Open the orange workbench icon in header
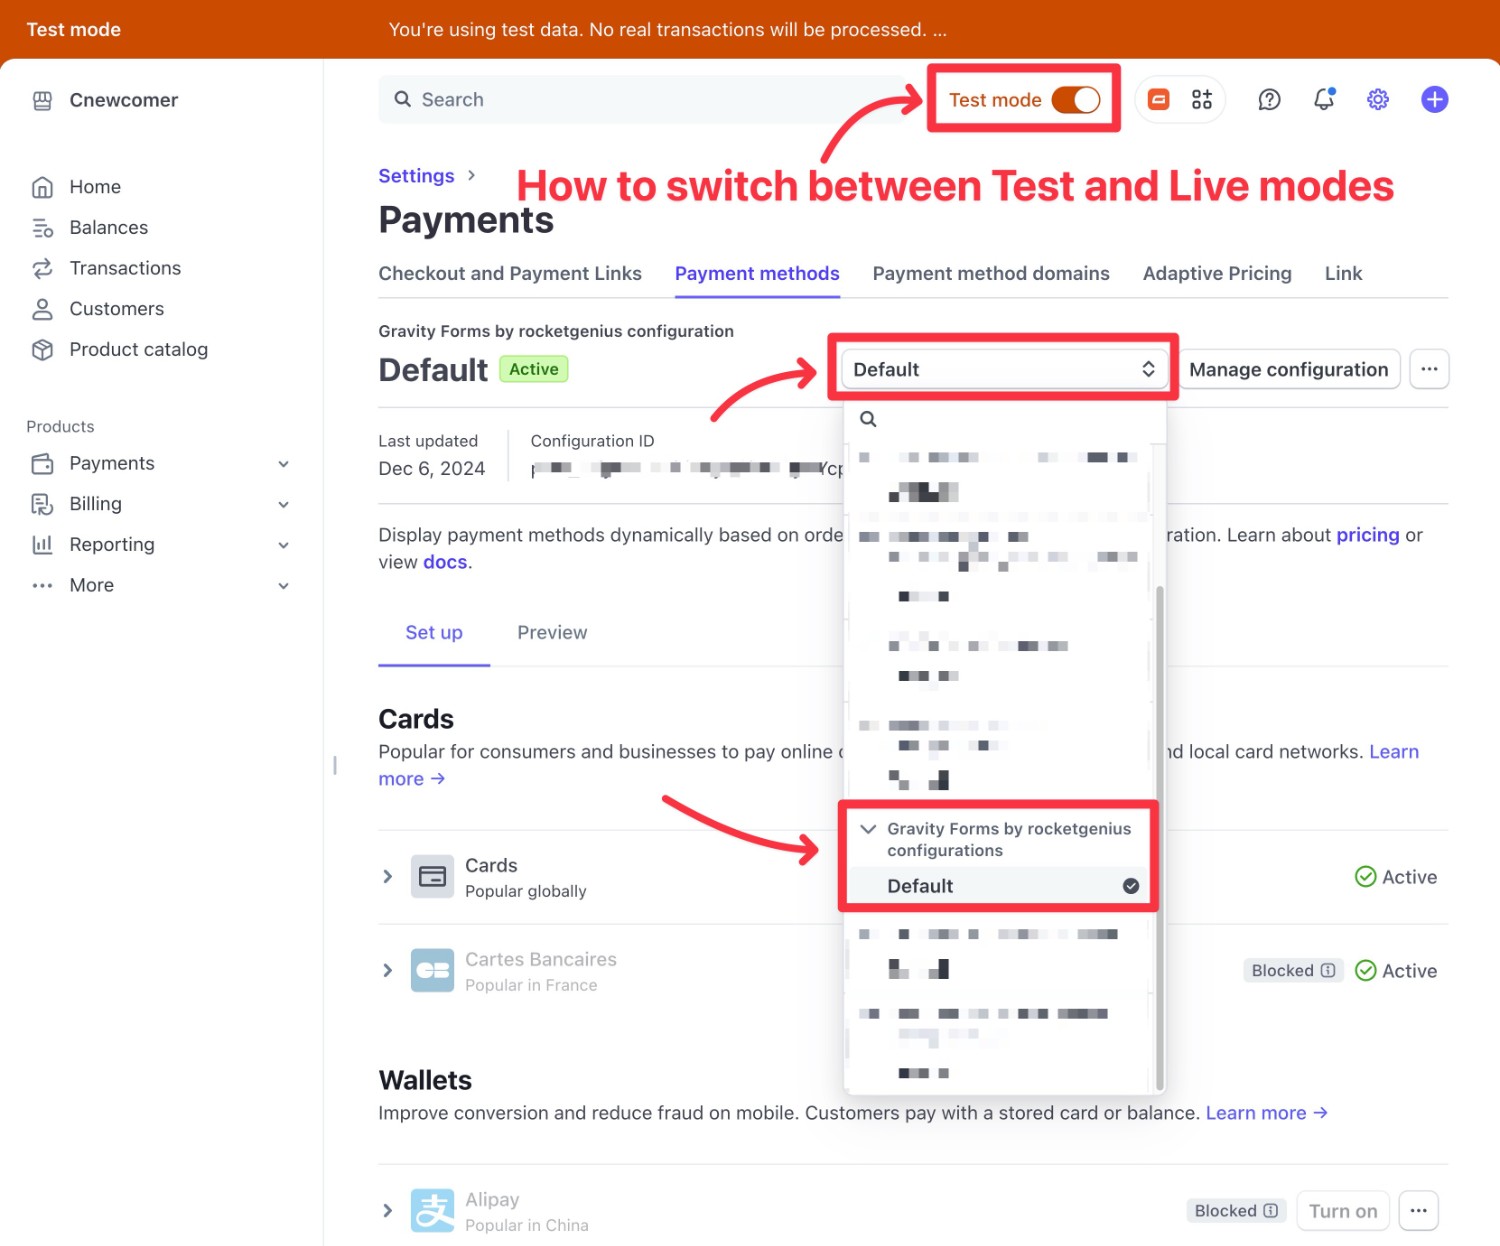Image resolution: width=1500 pixels, height=1246 pixels. [x=1158, y=99]
